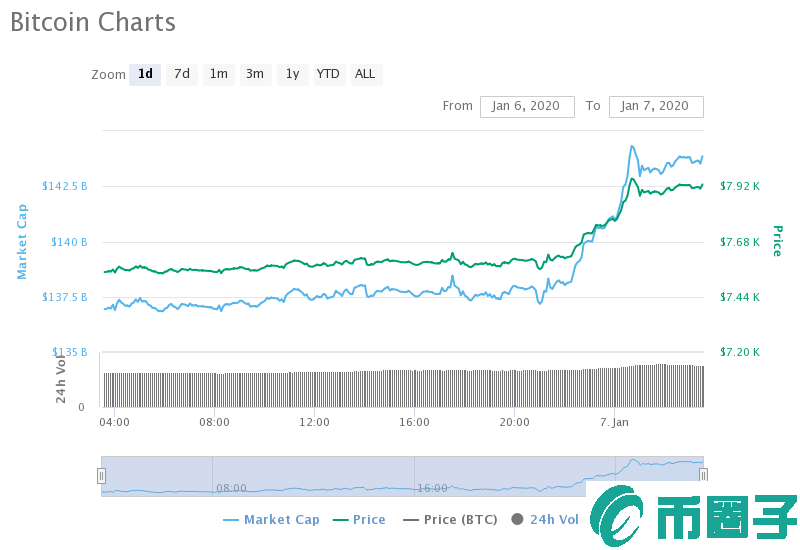Click the From date field Jan 6, 2020
Viewport: 800px width, 550px height.
527,107
